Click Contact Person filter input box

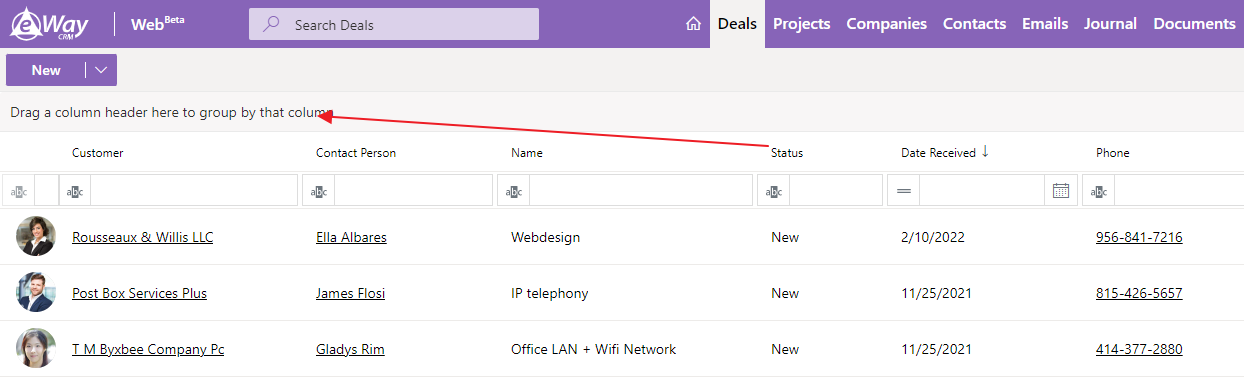pos(412,190)
